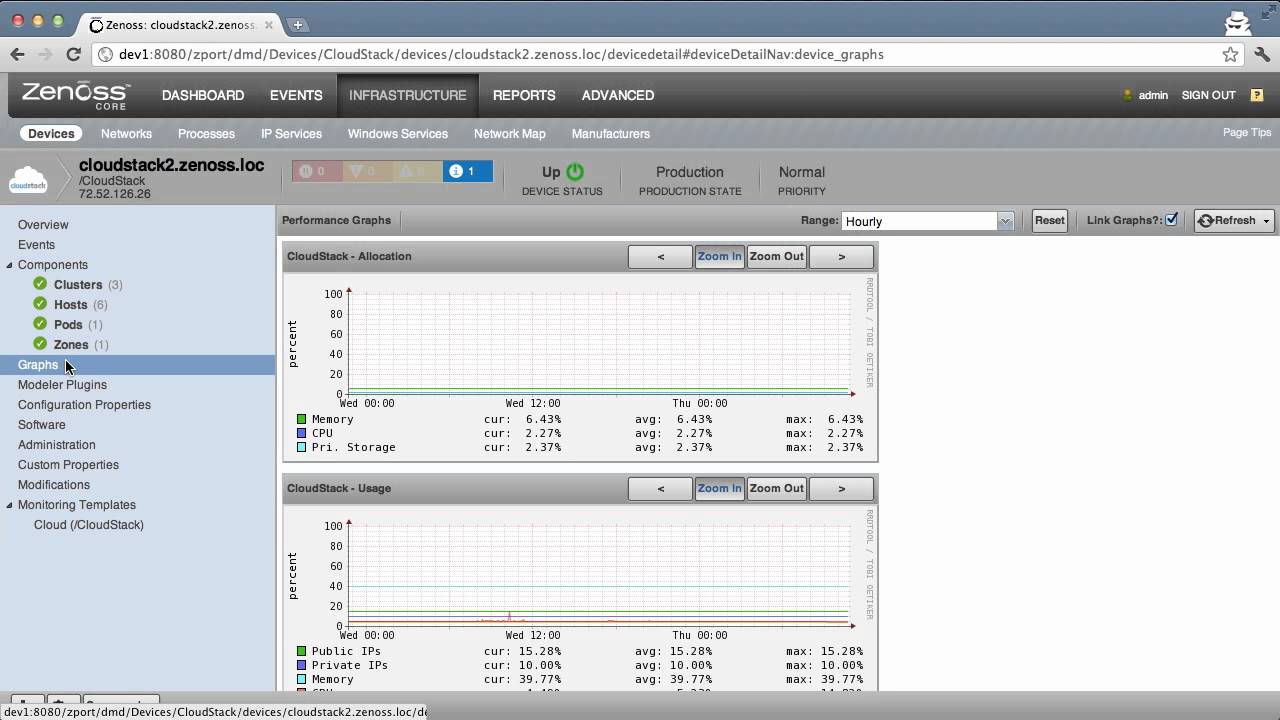
Task: Click the browser back arrow
Action: [17, 54]
